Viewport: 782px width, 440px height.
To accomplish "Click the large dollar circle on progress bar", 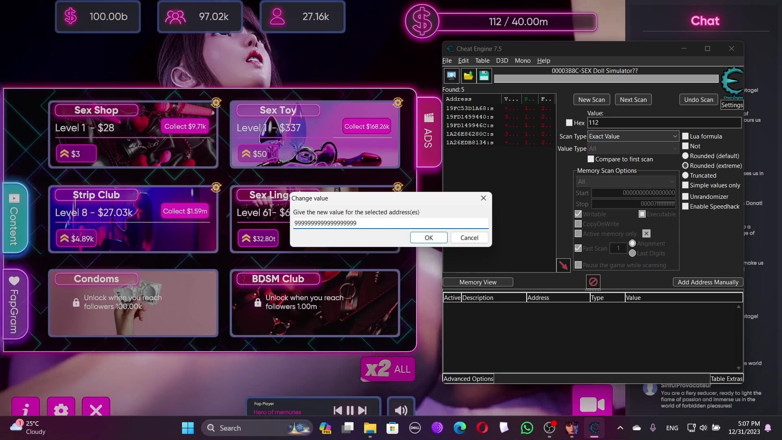I will (x=422, y=21).
